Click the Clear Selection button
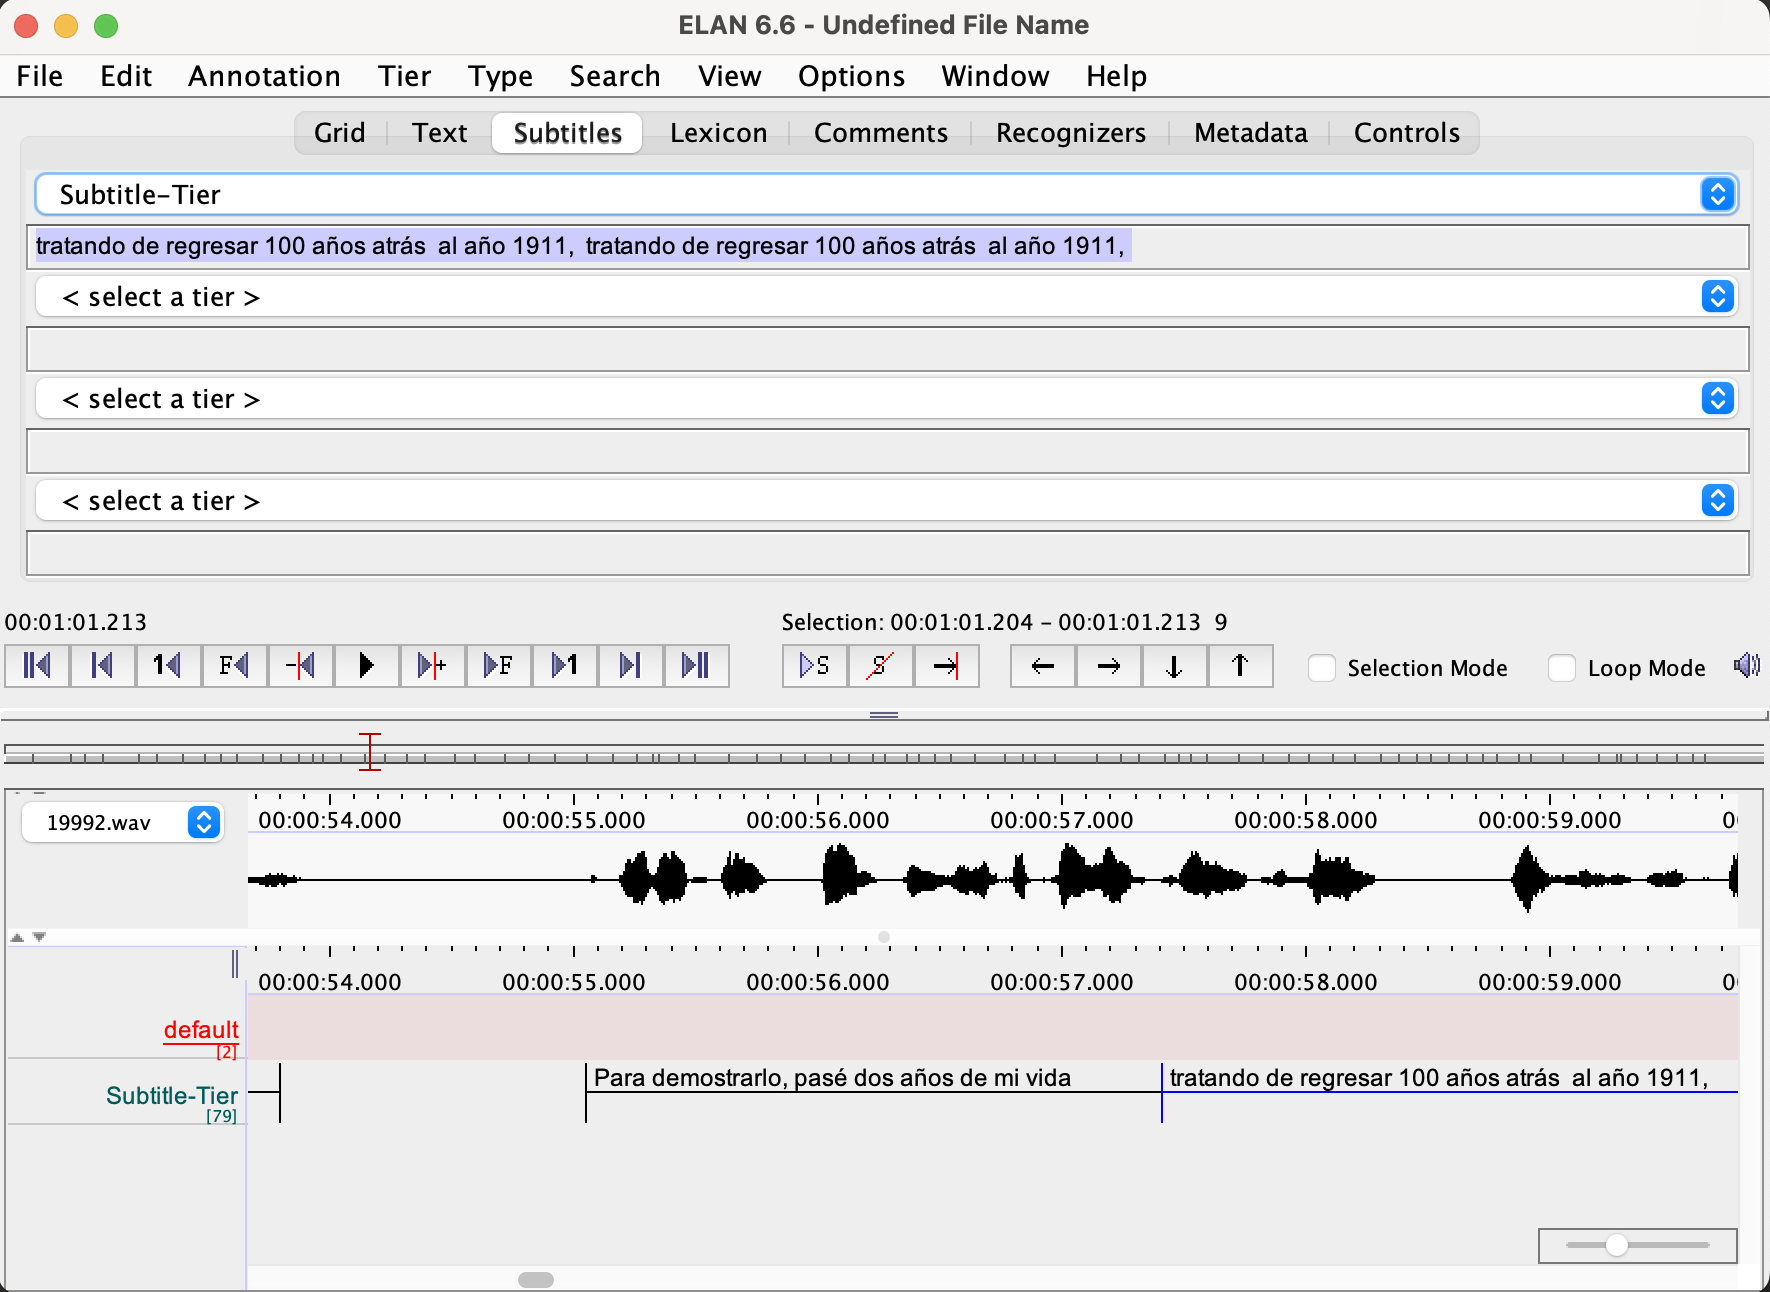Screen dimensions: 1770x1292 [880, 666]
